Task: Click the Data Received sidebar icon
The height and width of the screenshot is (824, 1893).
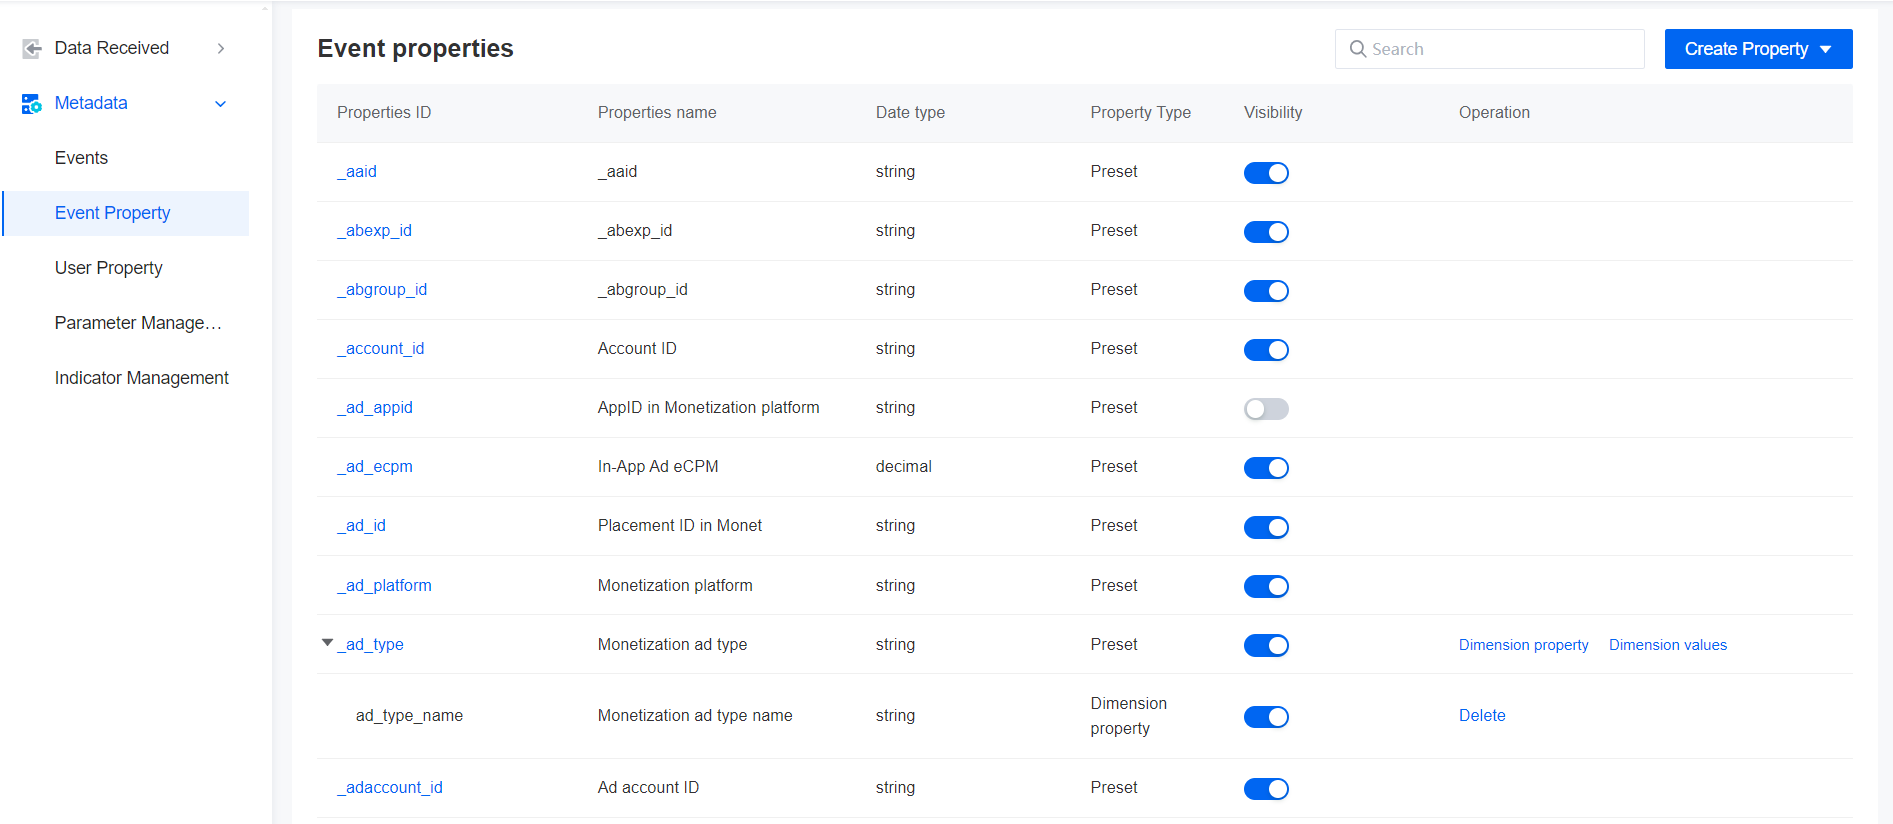Action: coord(32,48)
